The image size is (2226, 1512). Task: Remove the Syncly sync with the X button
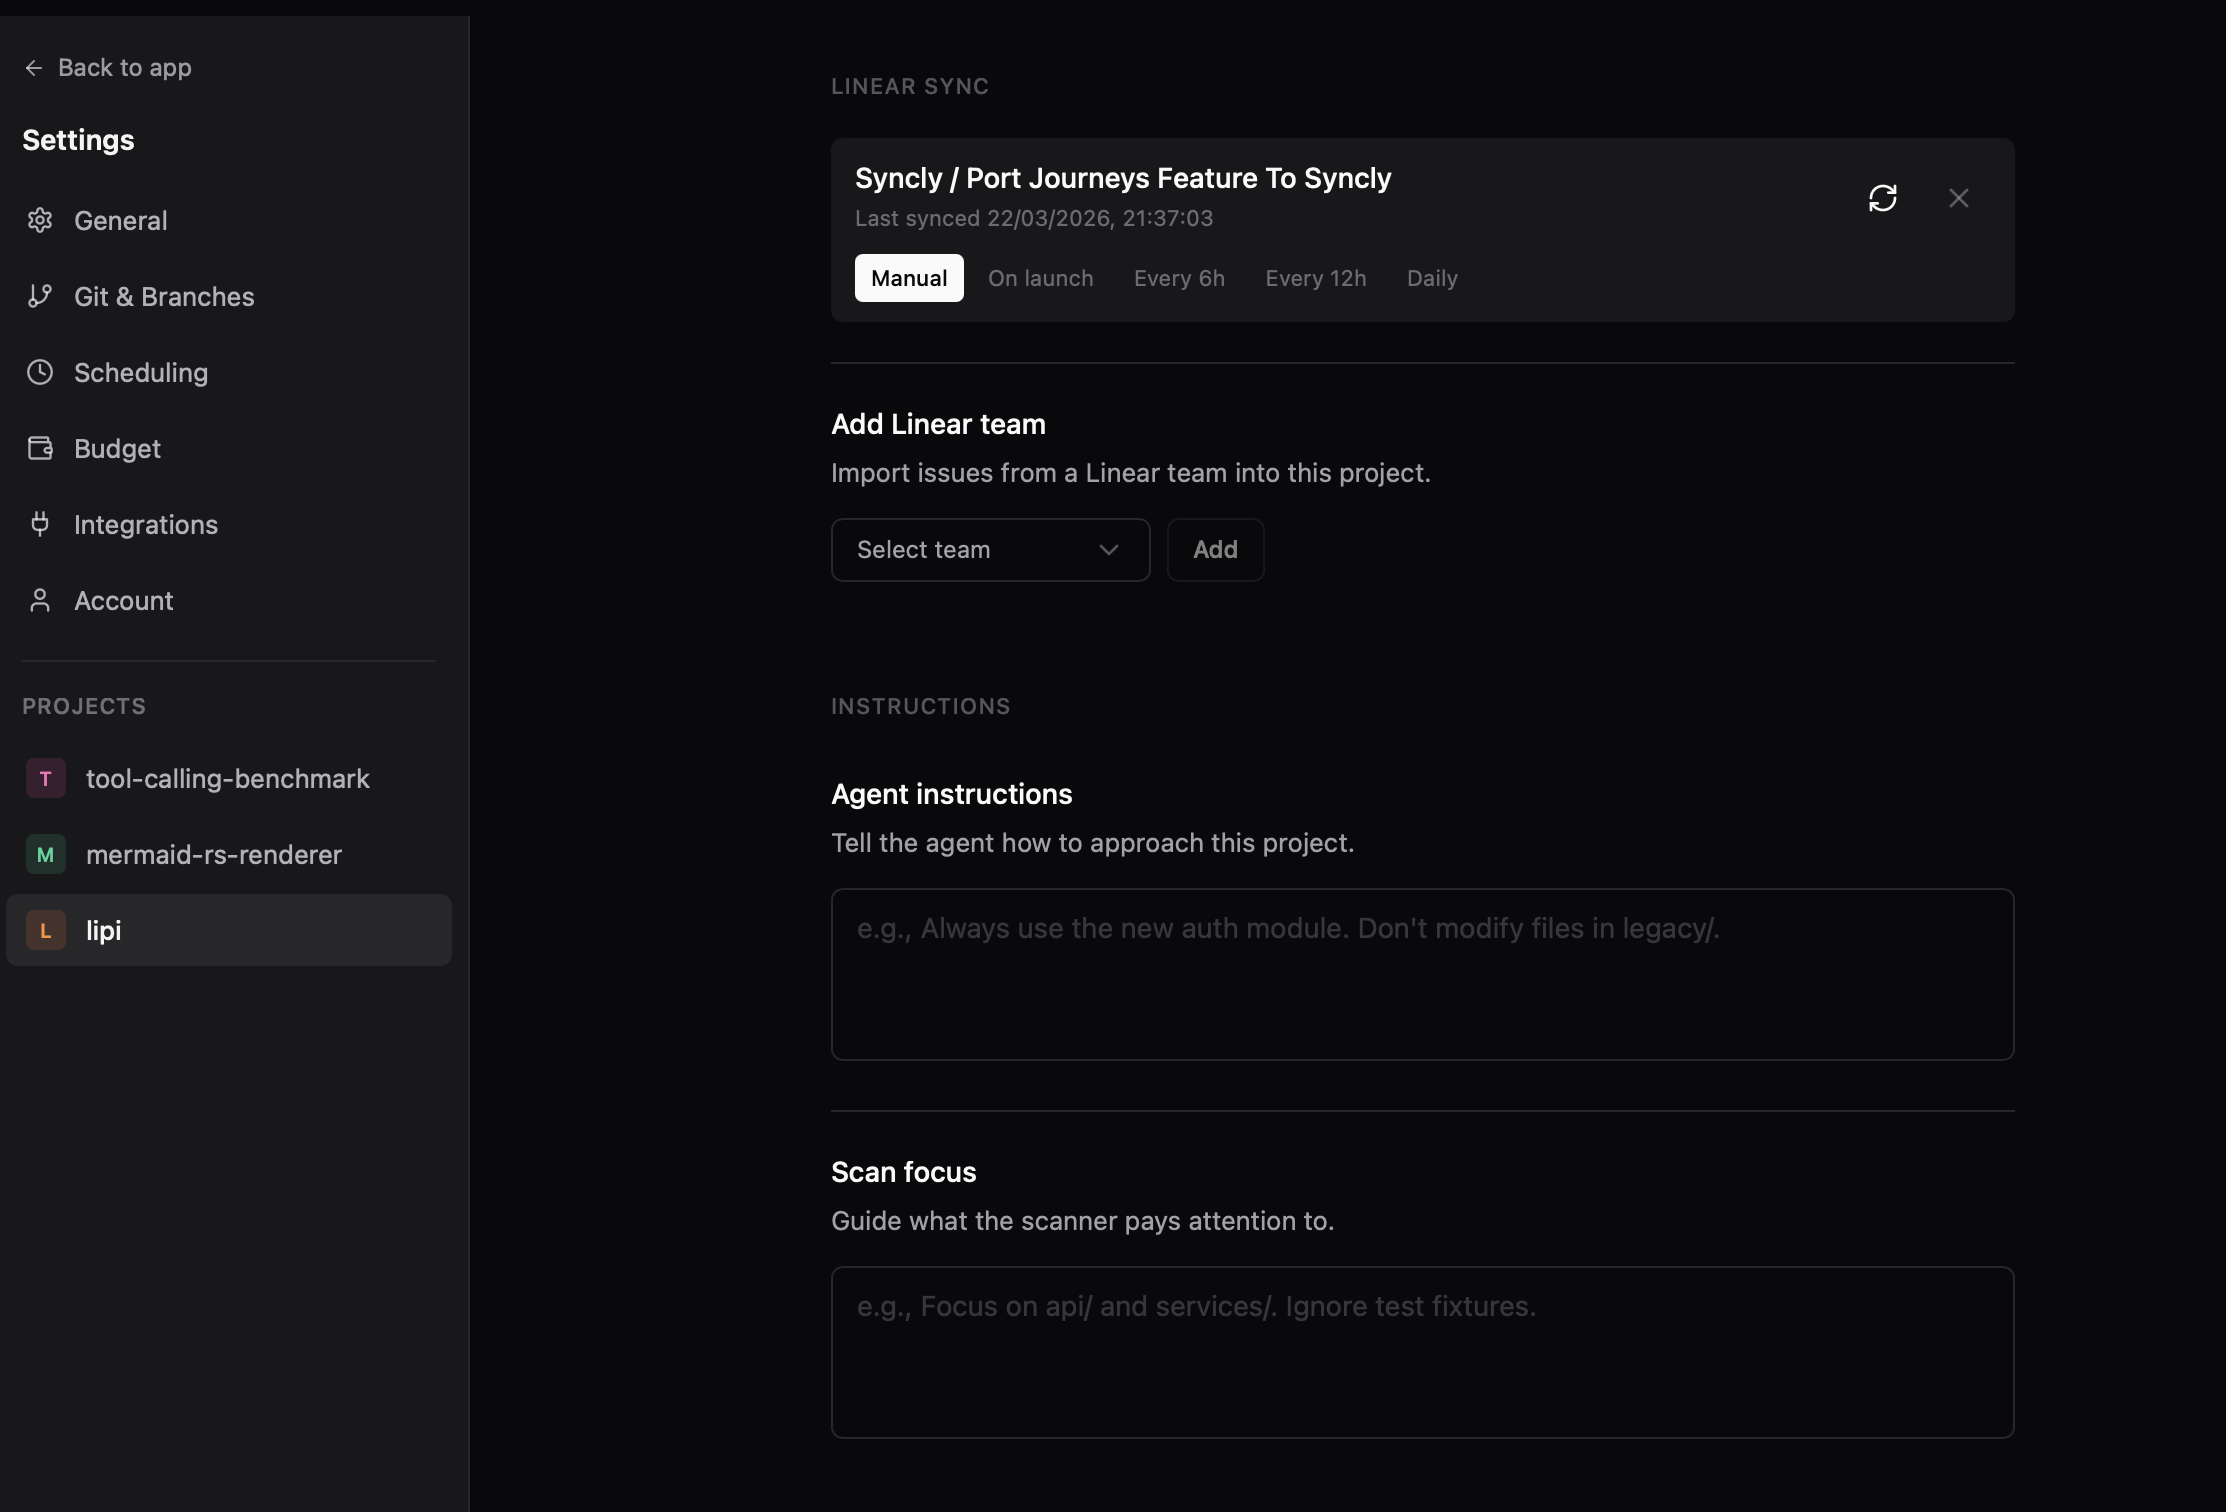pos(1958,197)
